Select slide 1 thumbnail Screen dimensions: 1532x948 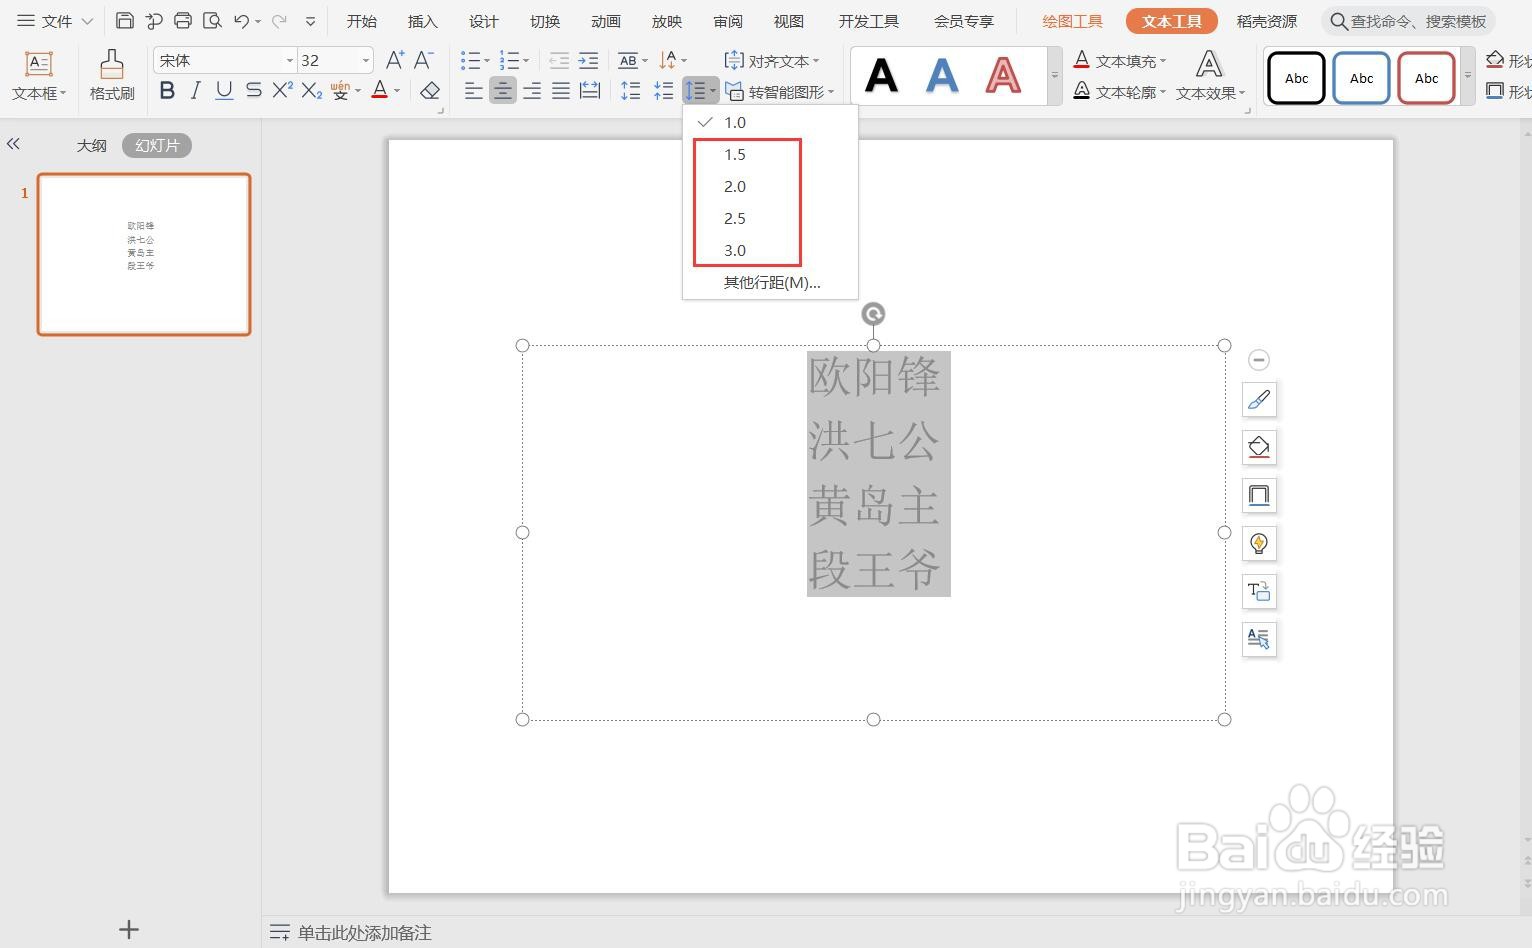(144, 254)
